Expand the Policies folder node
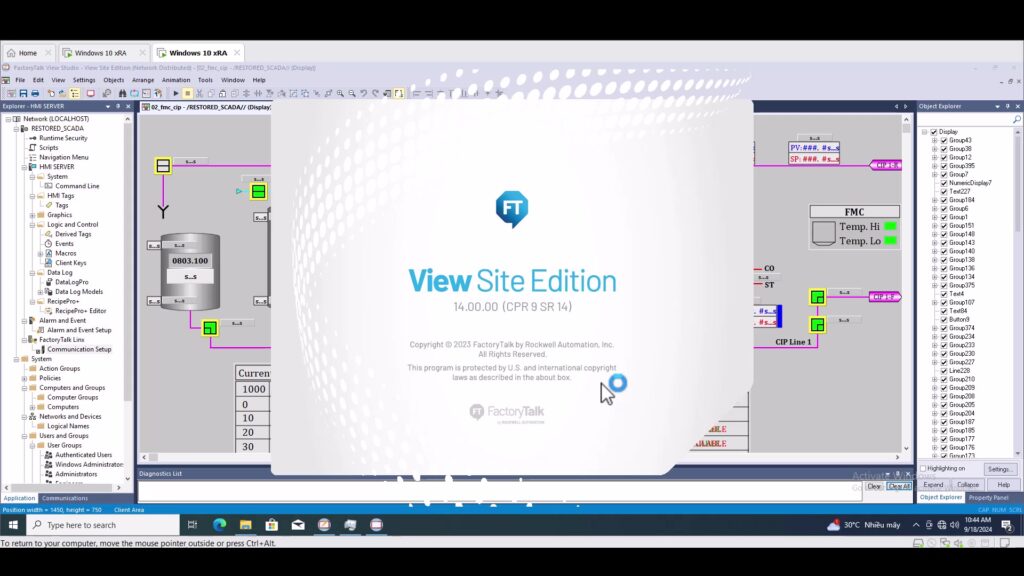1024x576 pixels. click(x=25, y=378)
